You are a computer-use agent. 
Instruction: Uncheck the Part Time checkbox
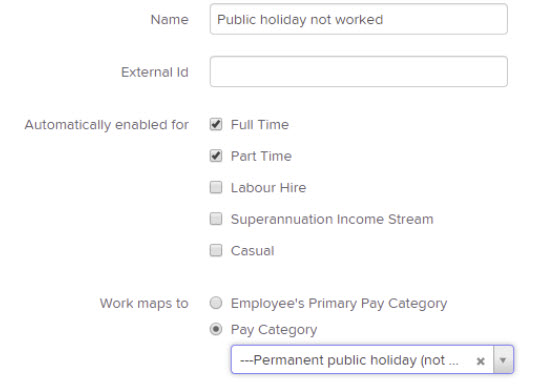click(216, 156)
